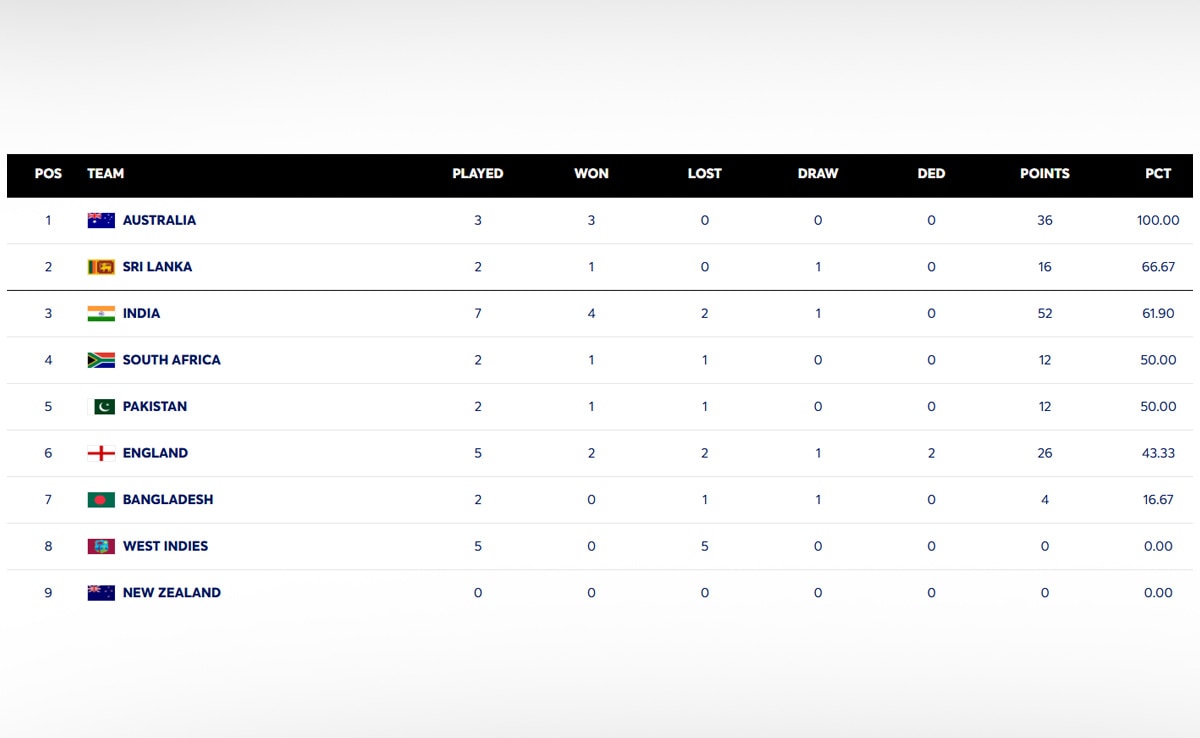Image resolution: width=1200 pixels, height=738 pixels.
Task: Open the AUSTRALIA team name link
Action: (x=159, y=220)
